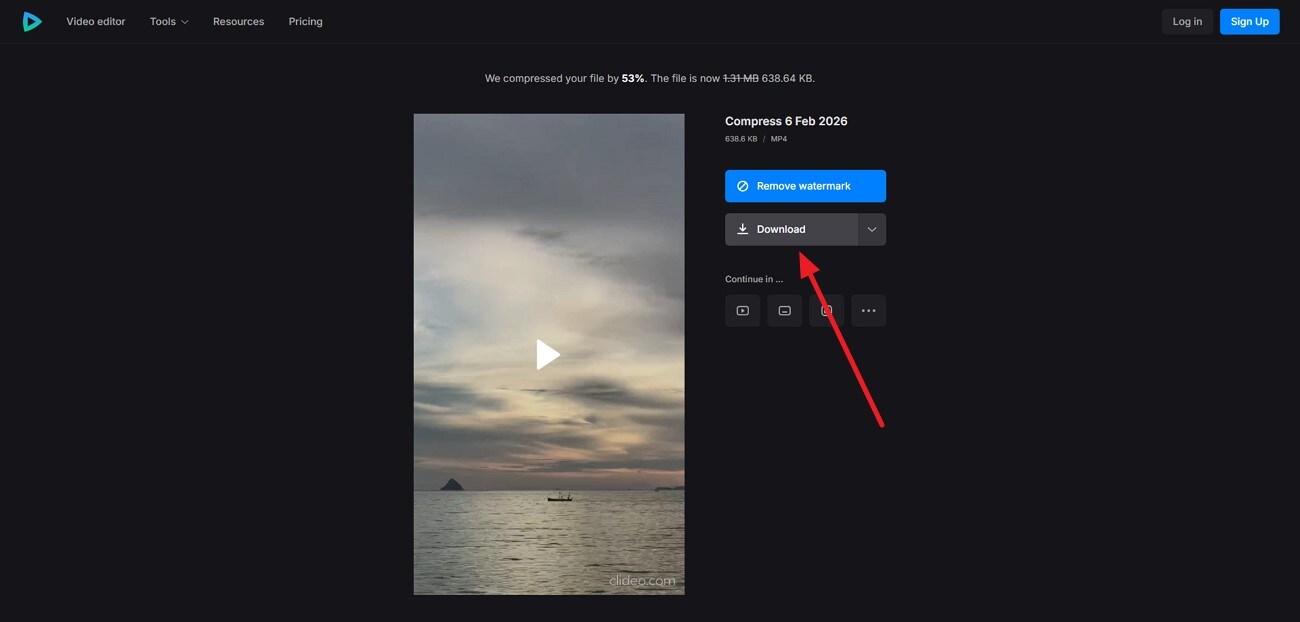Click Log in
The width and height of the screenshot is (1300, 622).
tap(1186, 20)
